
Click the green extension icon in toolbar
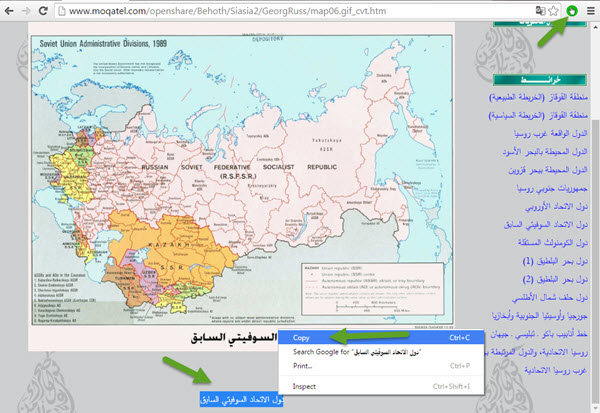coord(572,11)
